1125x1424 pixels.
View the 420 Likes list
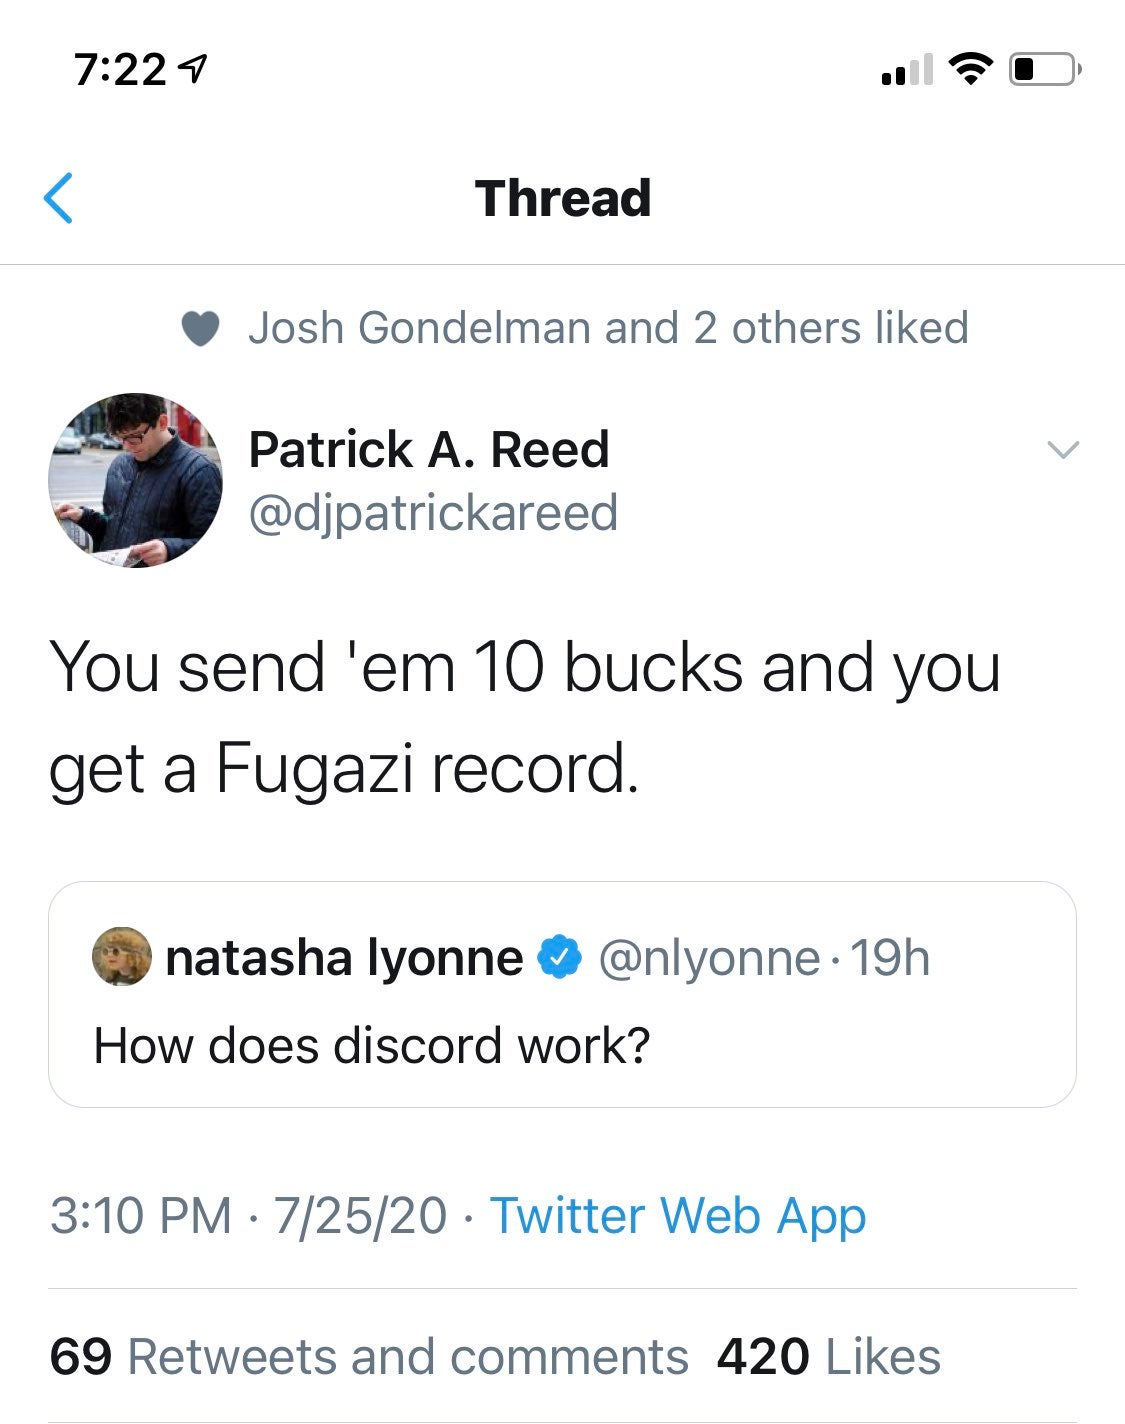click(829, 1357)
